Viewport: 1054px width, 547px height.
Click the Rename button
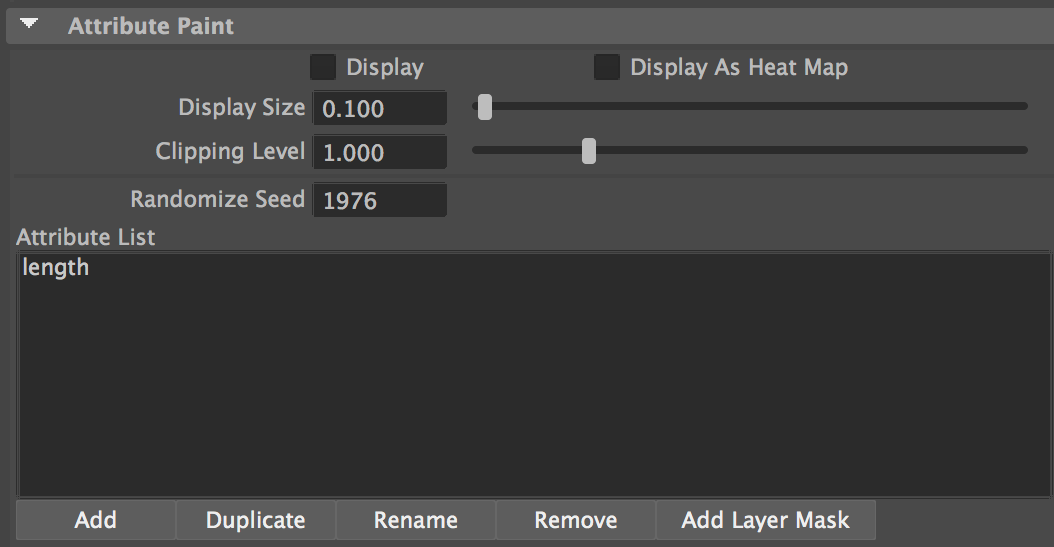(415, 519)
